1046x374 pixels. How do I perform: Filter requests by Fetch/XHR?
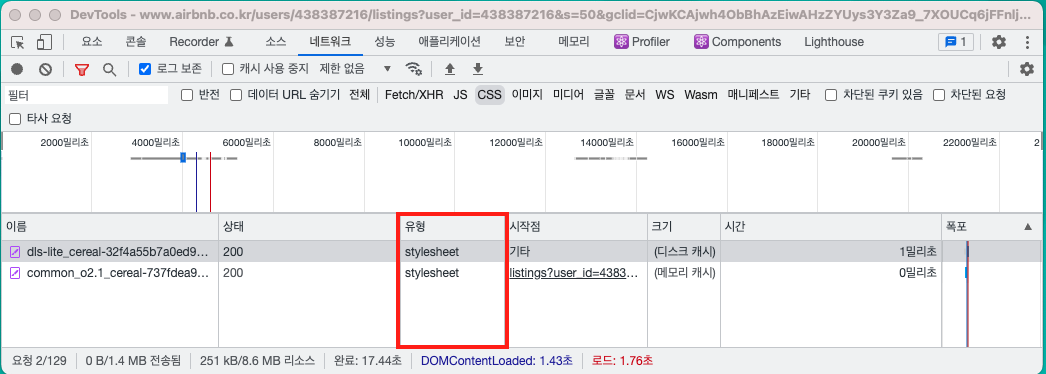coord(414,95)
